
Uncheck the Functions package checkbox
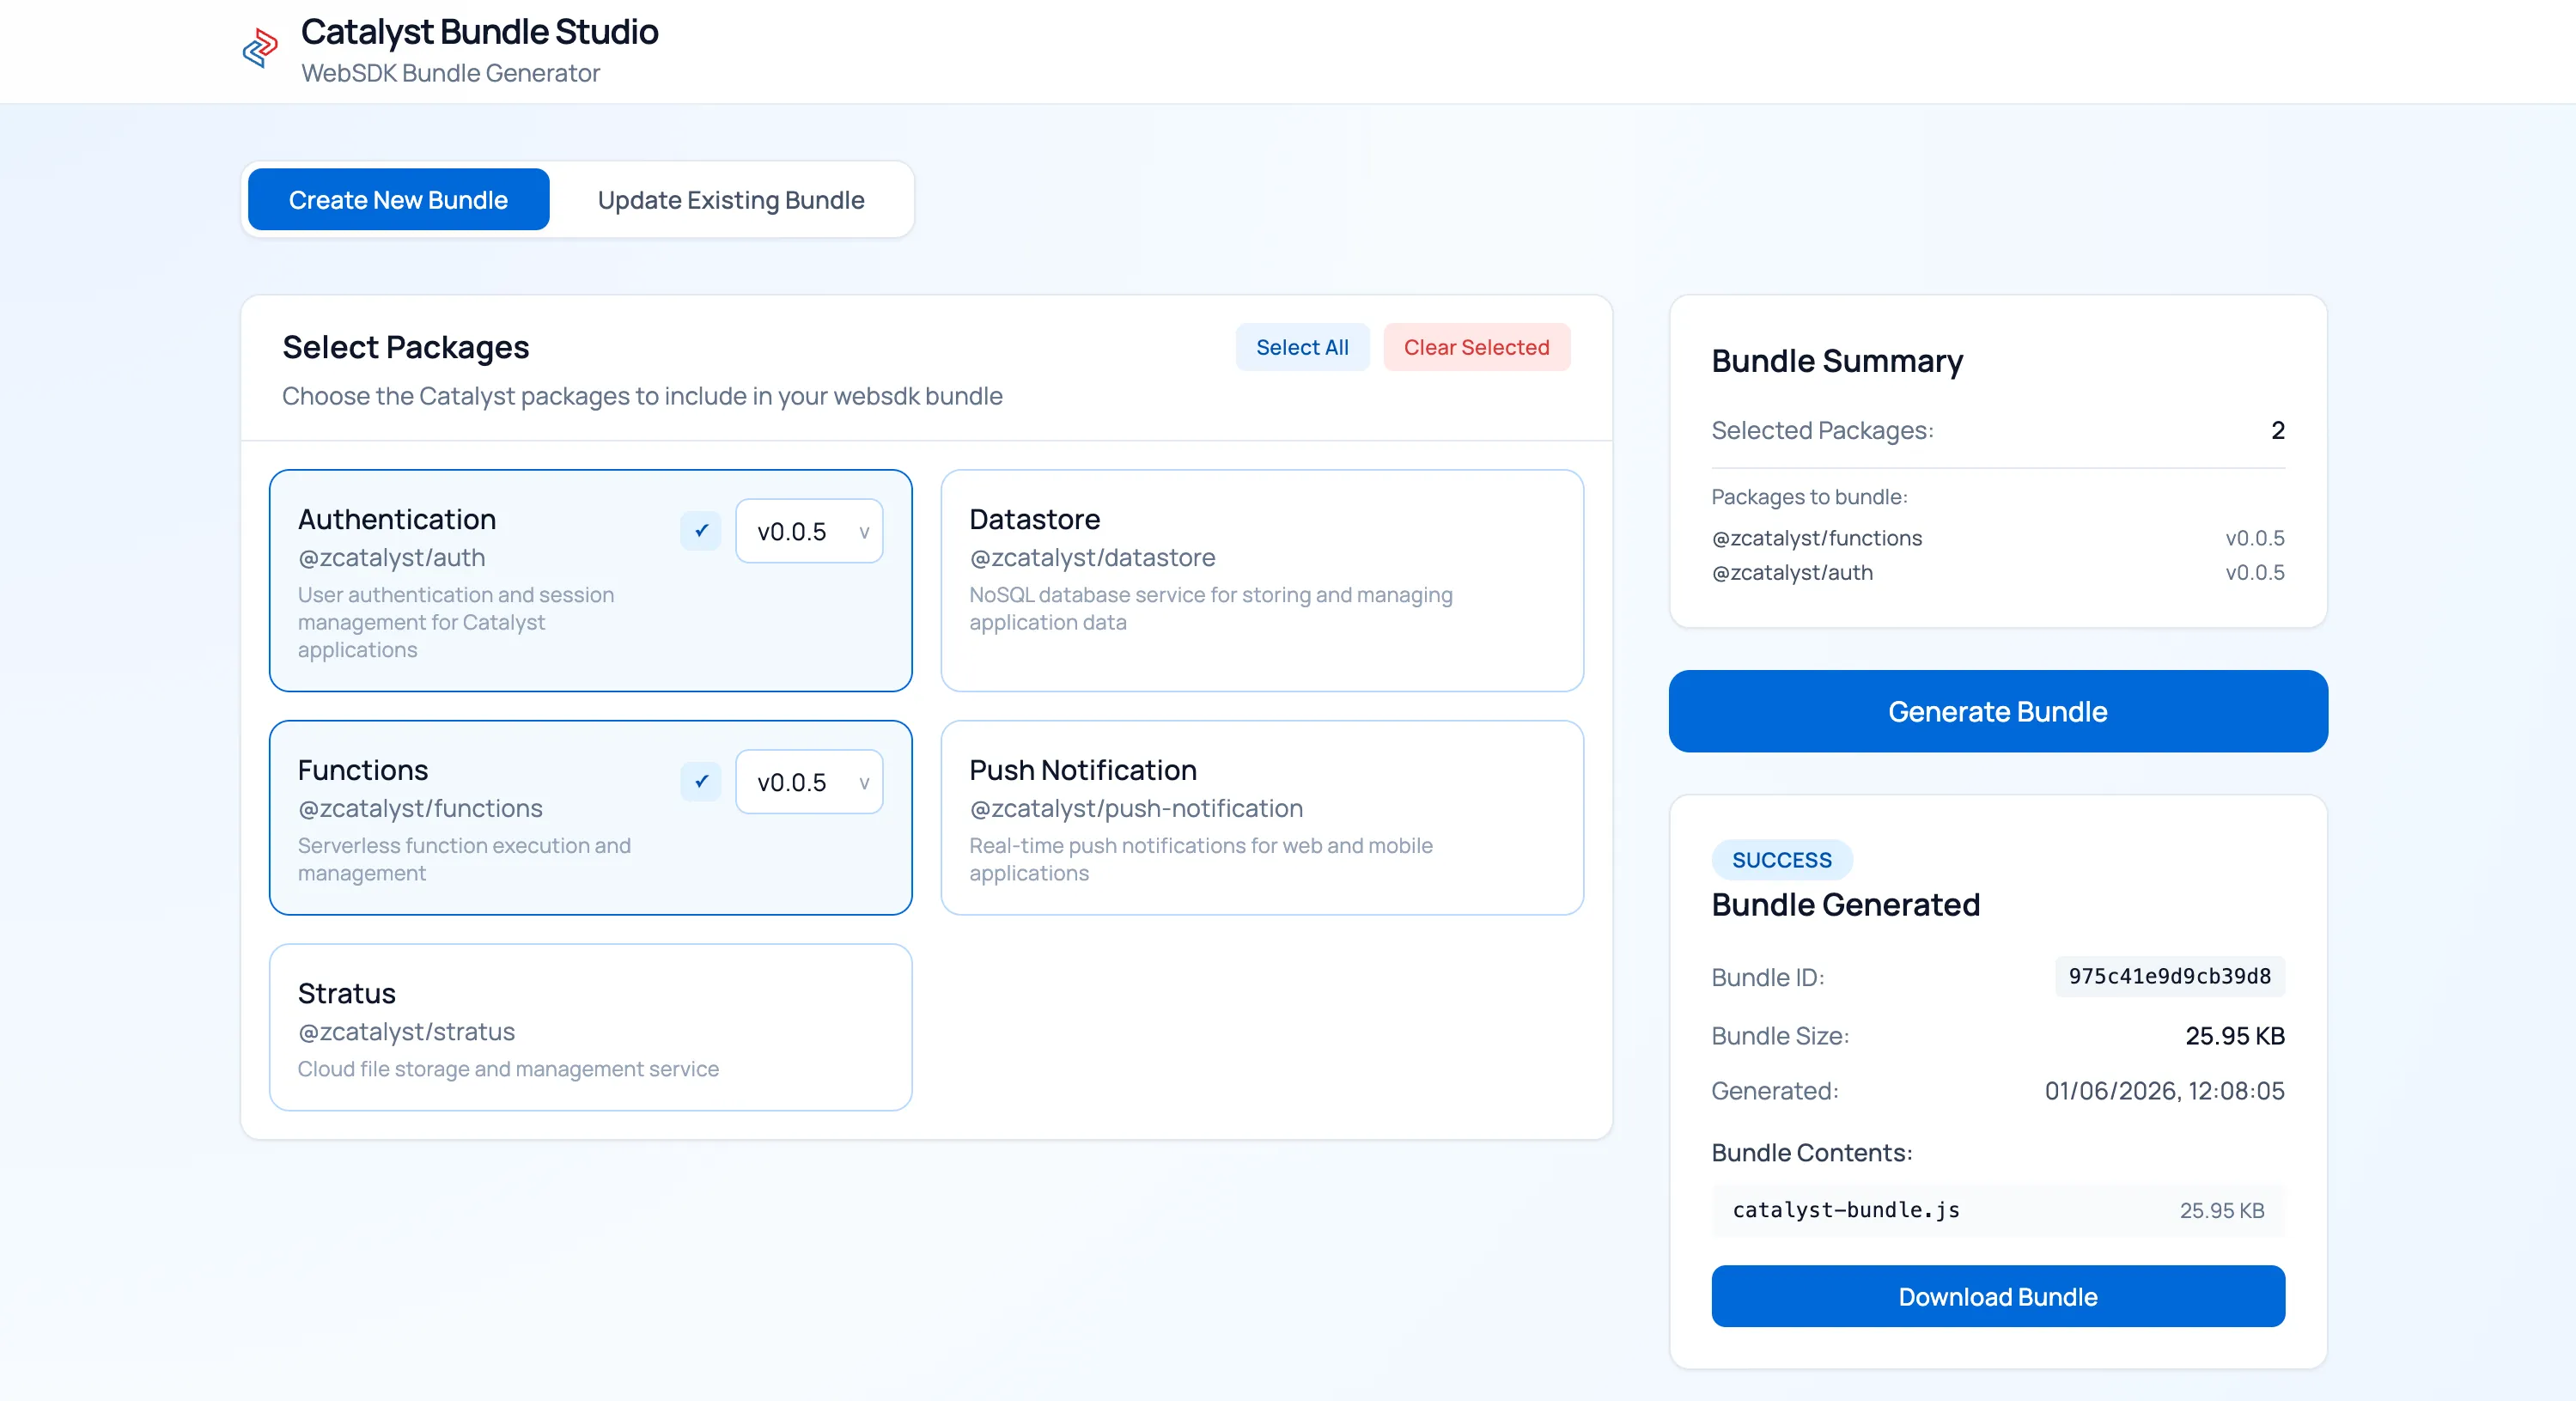(x=701, y=782)
